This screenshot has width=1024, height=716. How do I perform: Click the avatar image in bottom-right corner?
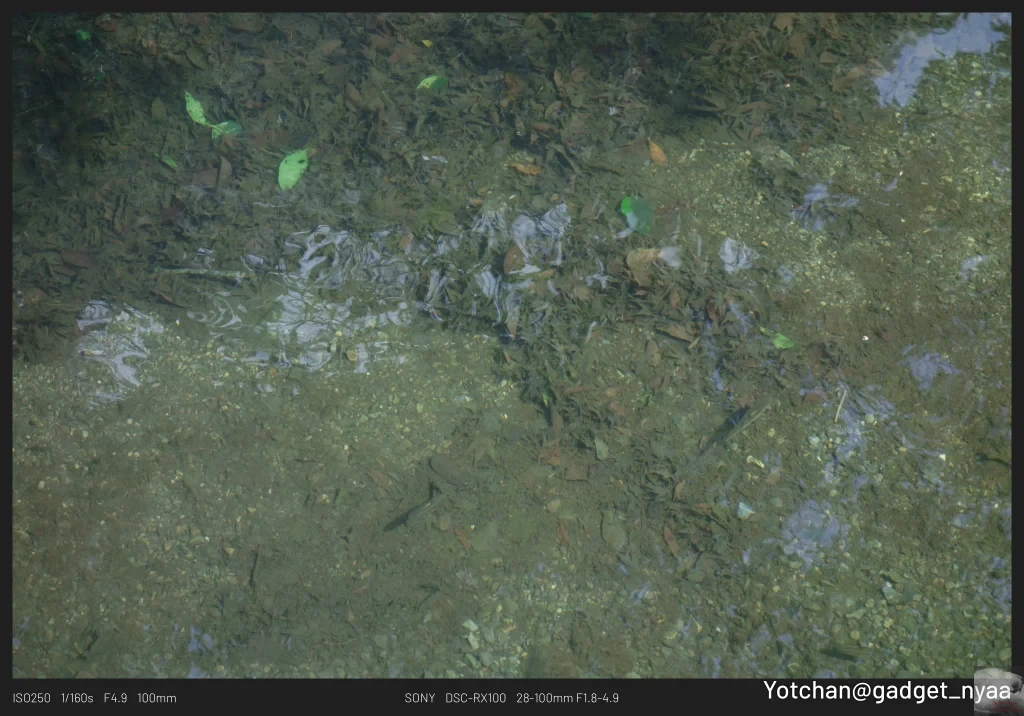pyautogui.click(x=996, y=691)
